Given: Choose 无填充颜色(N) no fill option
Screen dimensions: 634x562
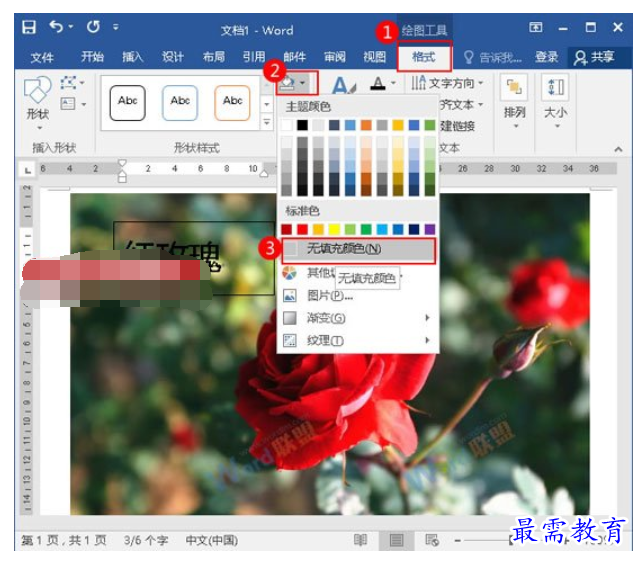Looking at the screenshot, I should tap(358, 249).
